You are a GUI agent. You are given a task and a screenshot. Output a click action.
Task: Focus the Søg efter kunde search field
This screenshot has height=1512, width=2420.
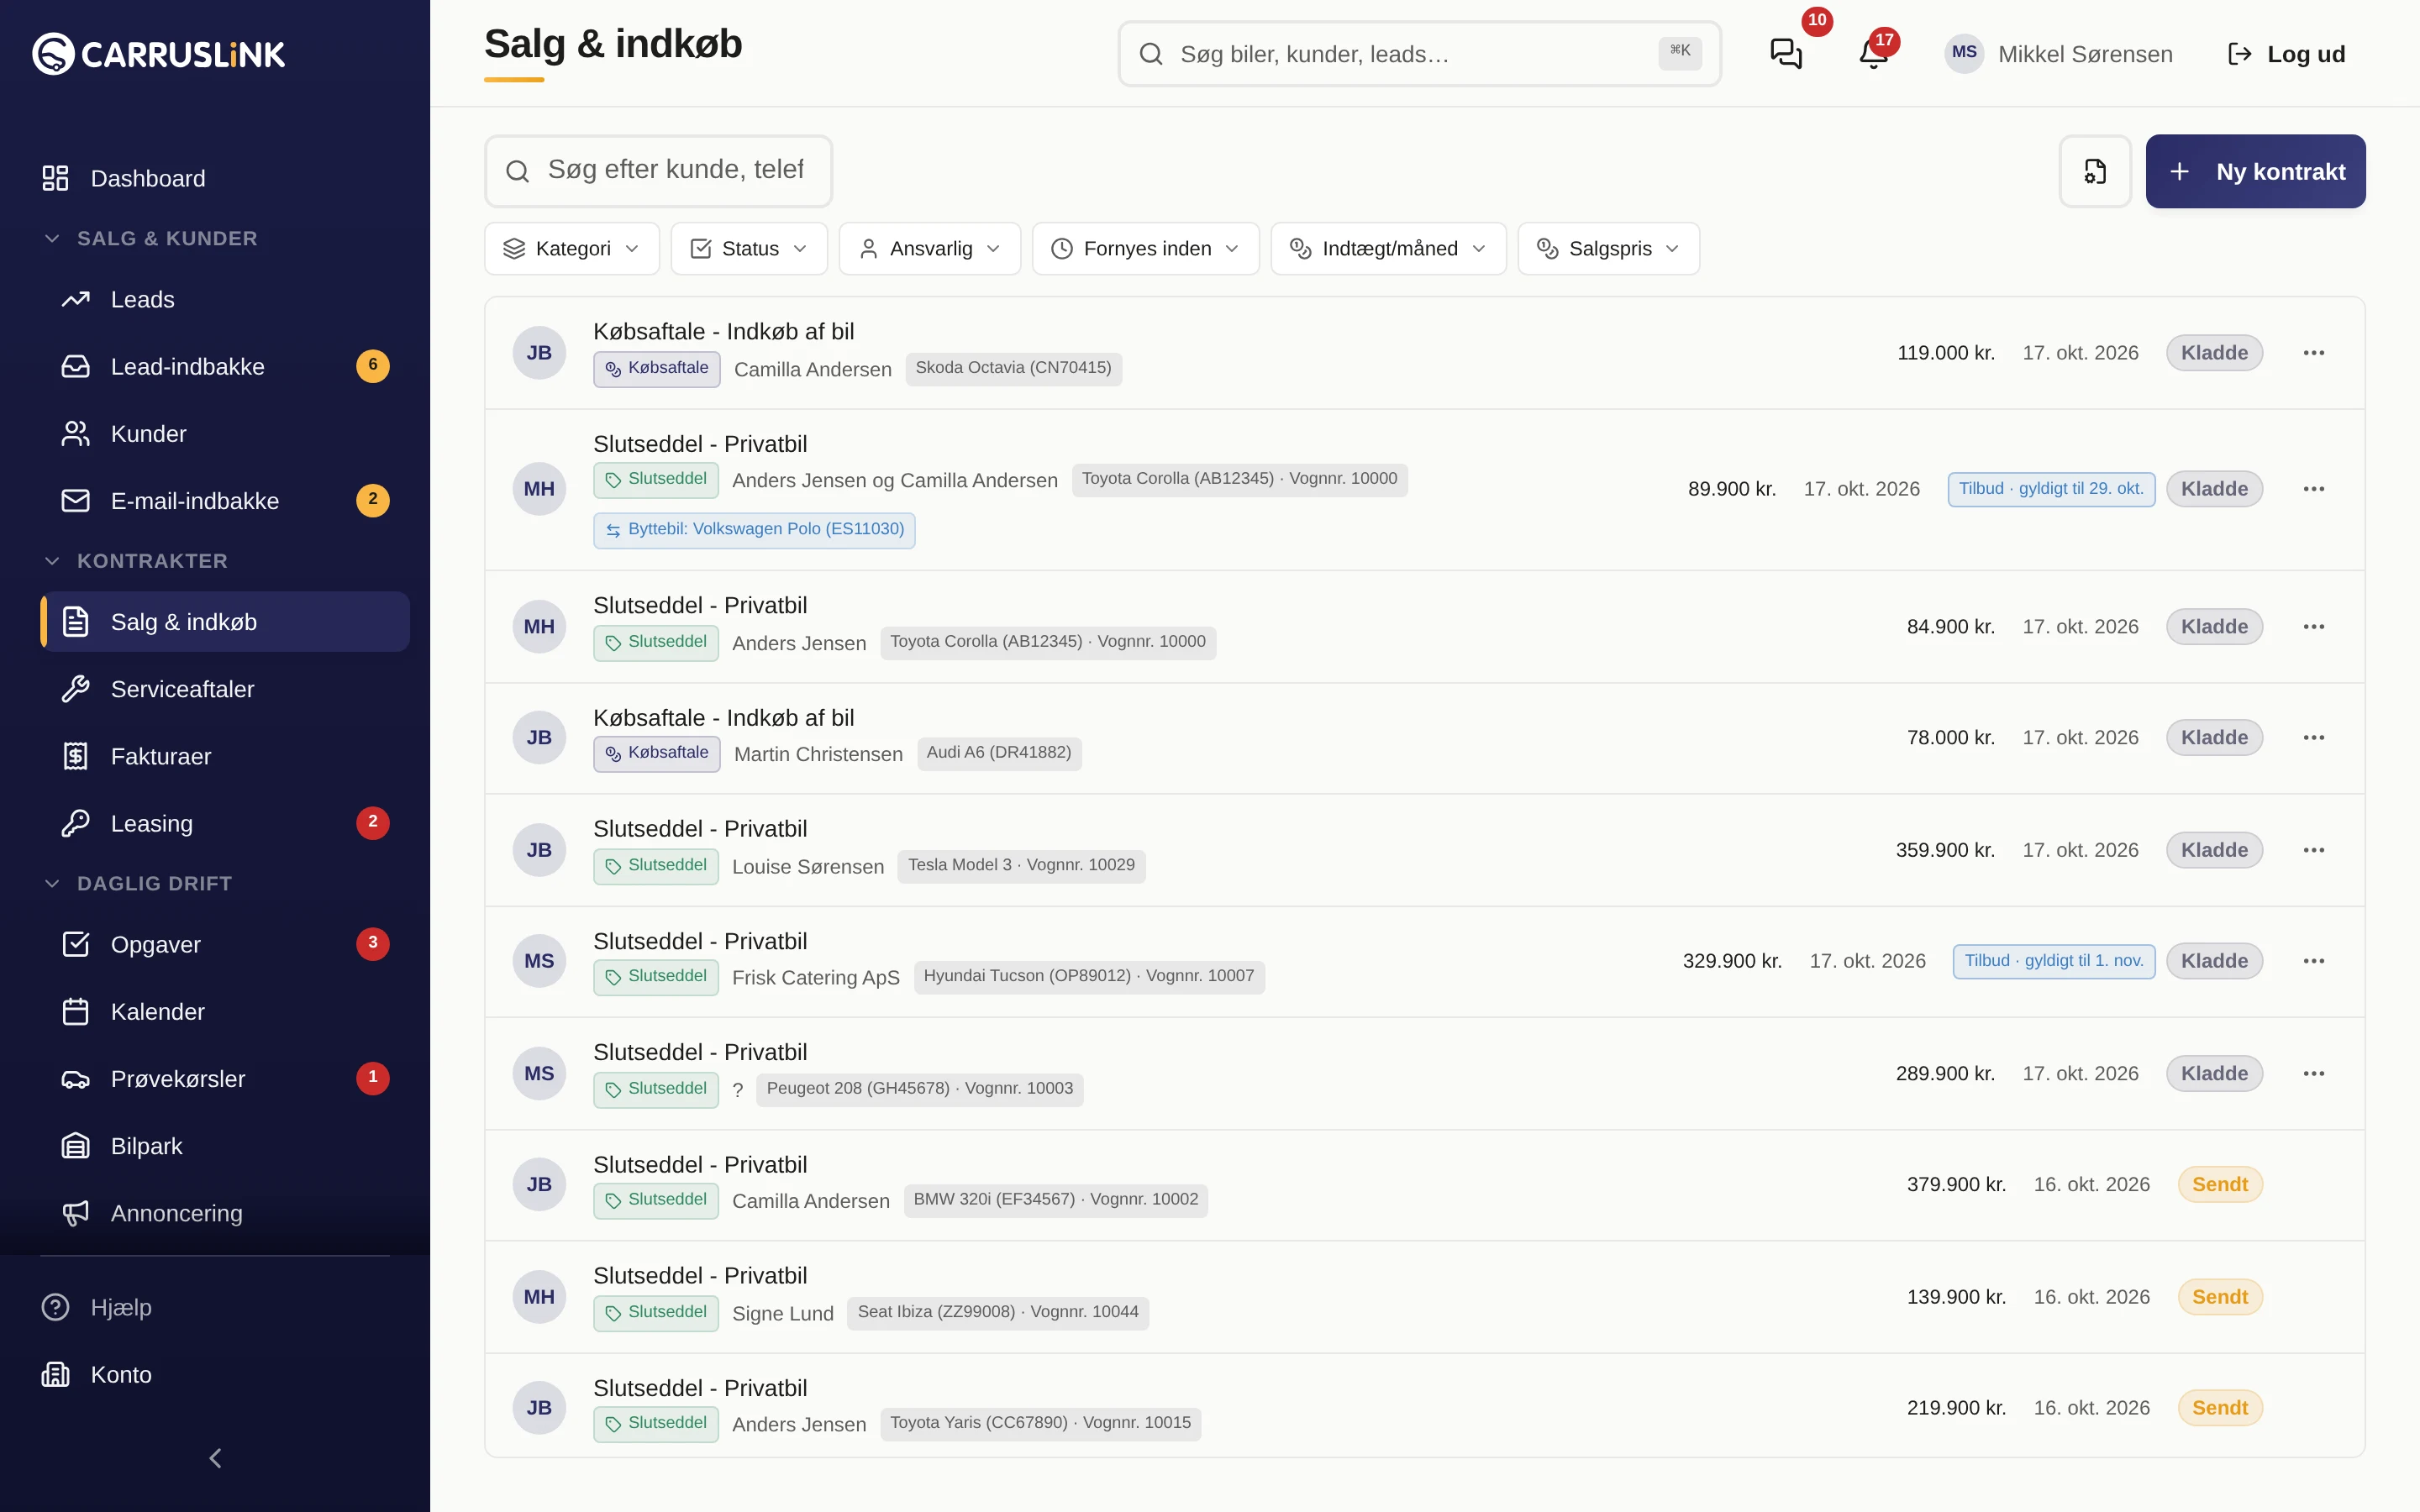(x=658, y=171)
